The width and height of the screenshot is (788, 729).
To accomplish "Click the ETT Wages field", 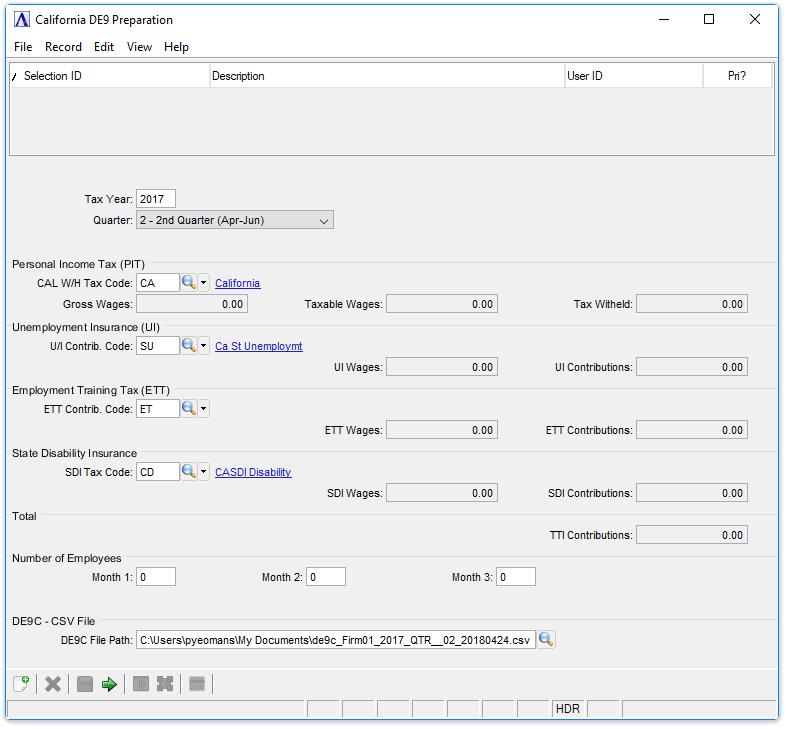I will tap(443, 432).
